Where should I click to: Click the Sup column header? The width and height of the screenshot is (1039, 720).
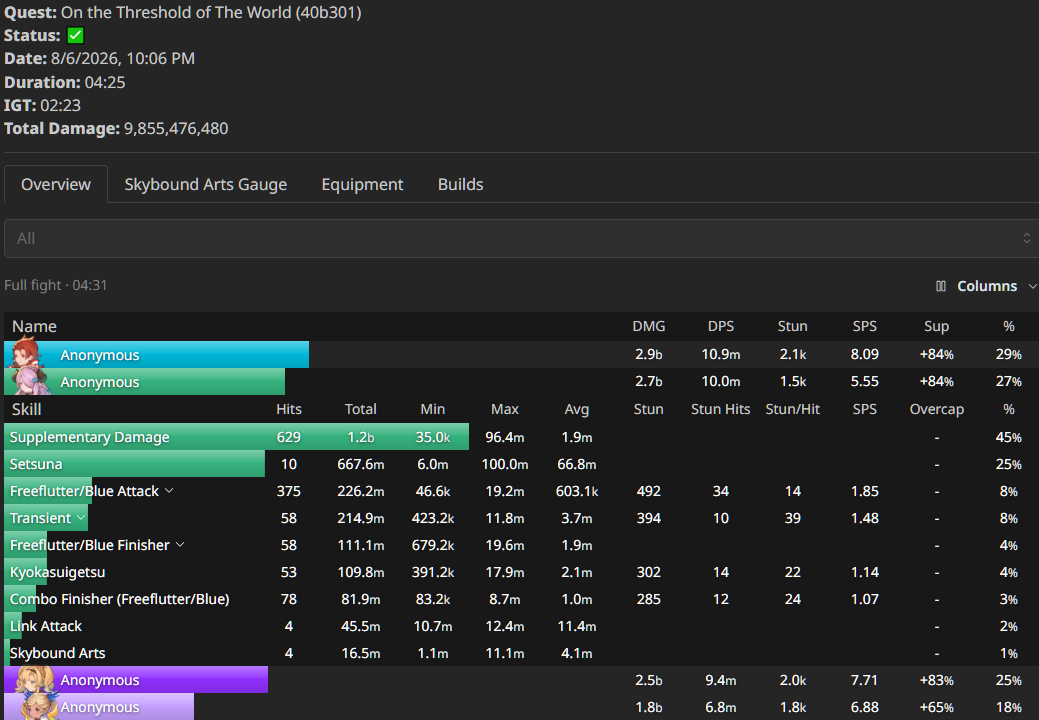pyautogui.click(x=936, y=326)
